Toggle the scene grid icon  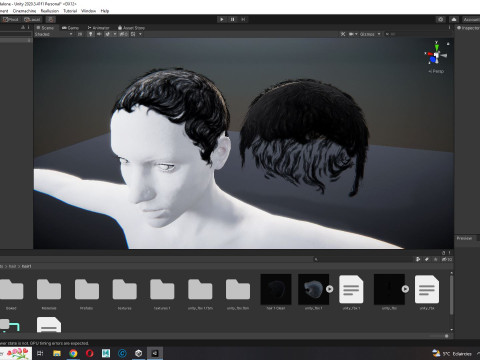[133, 34]
